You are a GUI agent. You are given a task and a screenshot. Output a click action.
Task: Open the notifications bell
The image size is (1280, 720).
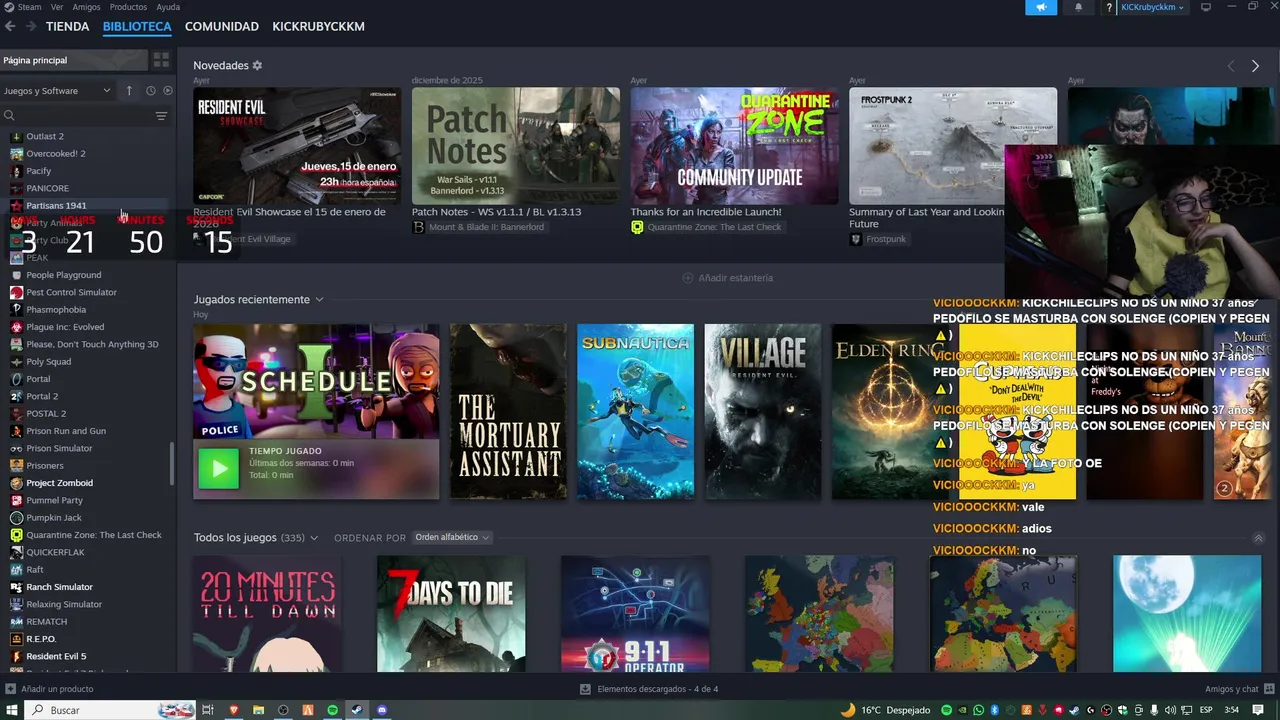tap(1078, 7)
